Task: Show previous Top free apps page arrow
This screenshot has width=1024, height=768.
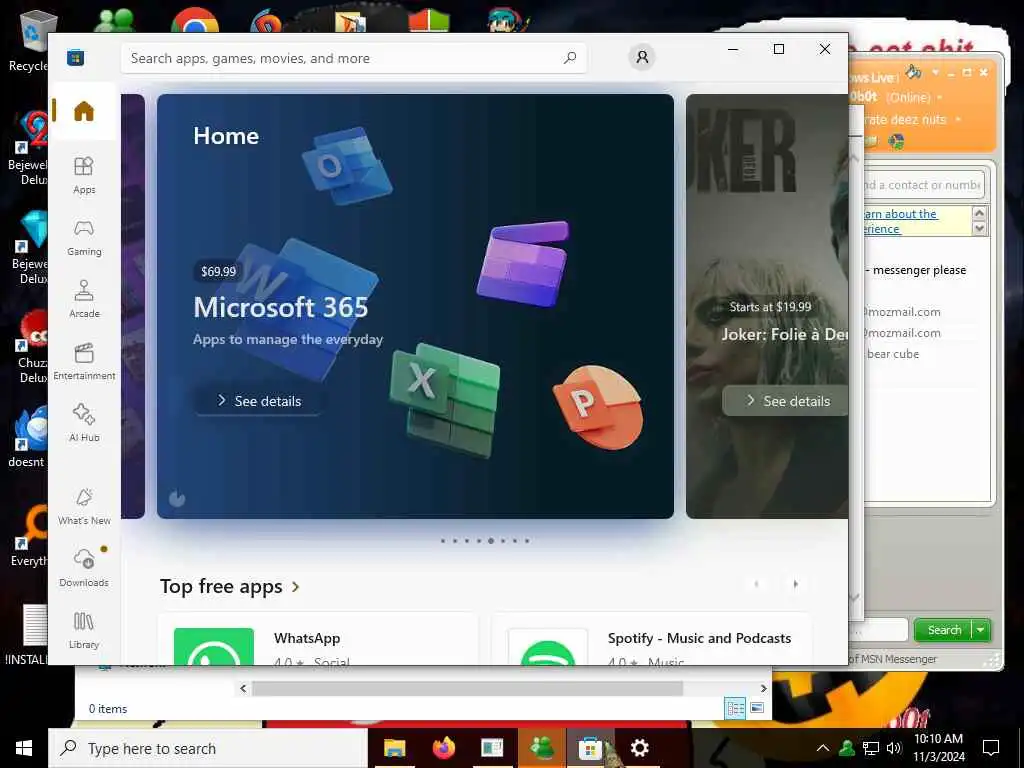Action: [x=756, y=584]
